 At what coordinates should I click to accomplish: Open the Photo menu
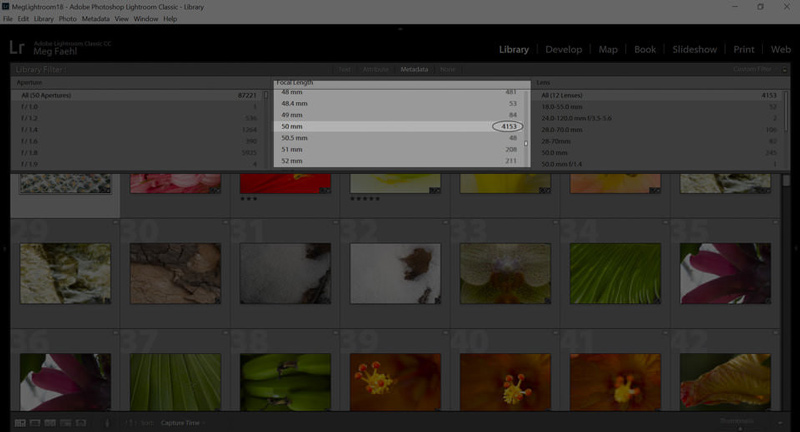point(67,19)
